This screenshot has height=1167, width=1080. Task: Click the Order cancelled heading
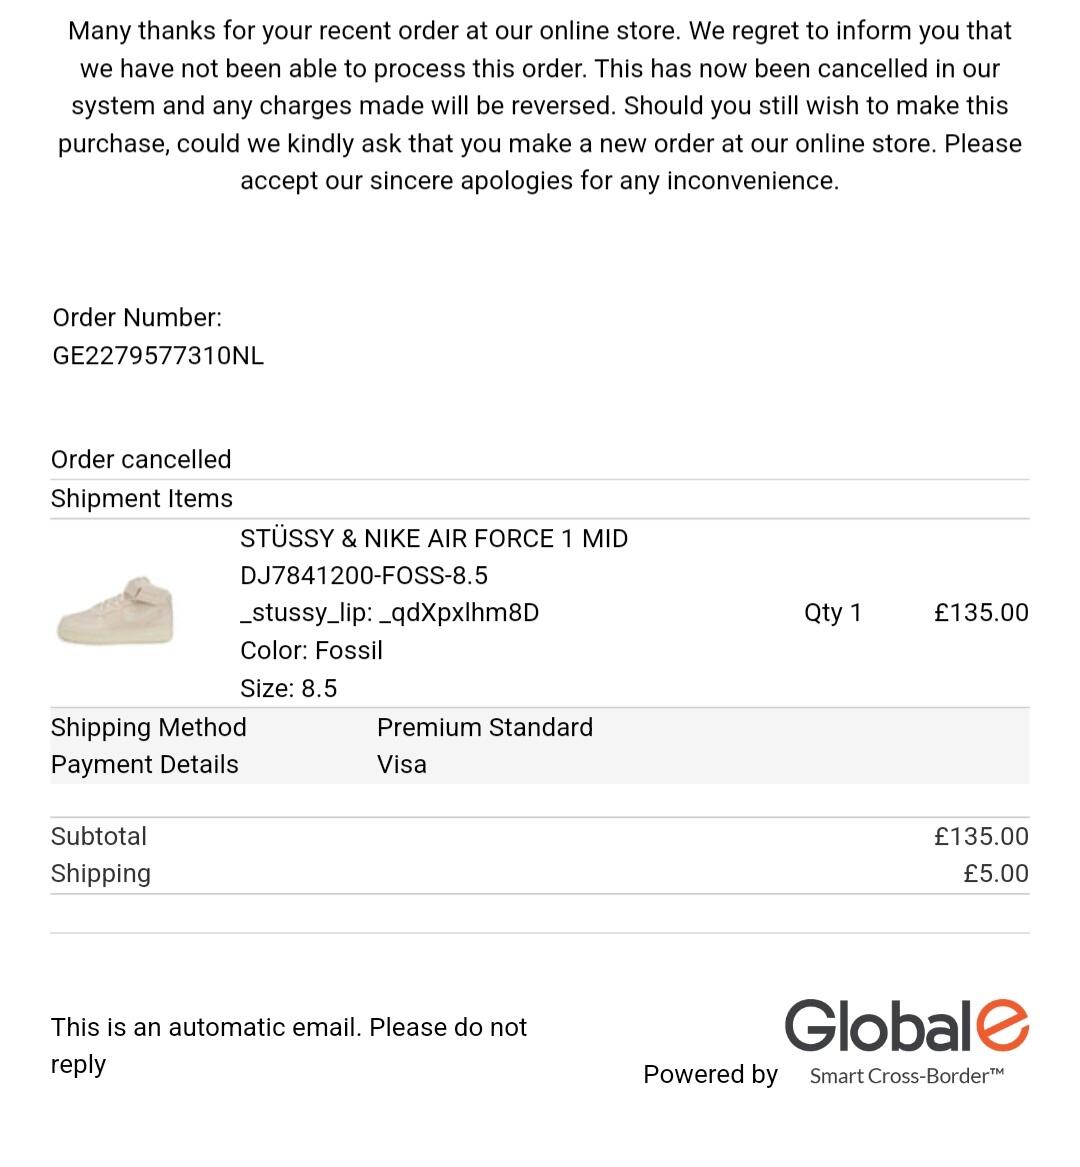point(141,460)
